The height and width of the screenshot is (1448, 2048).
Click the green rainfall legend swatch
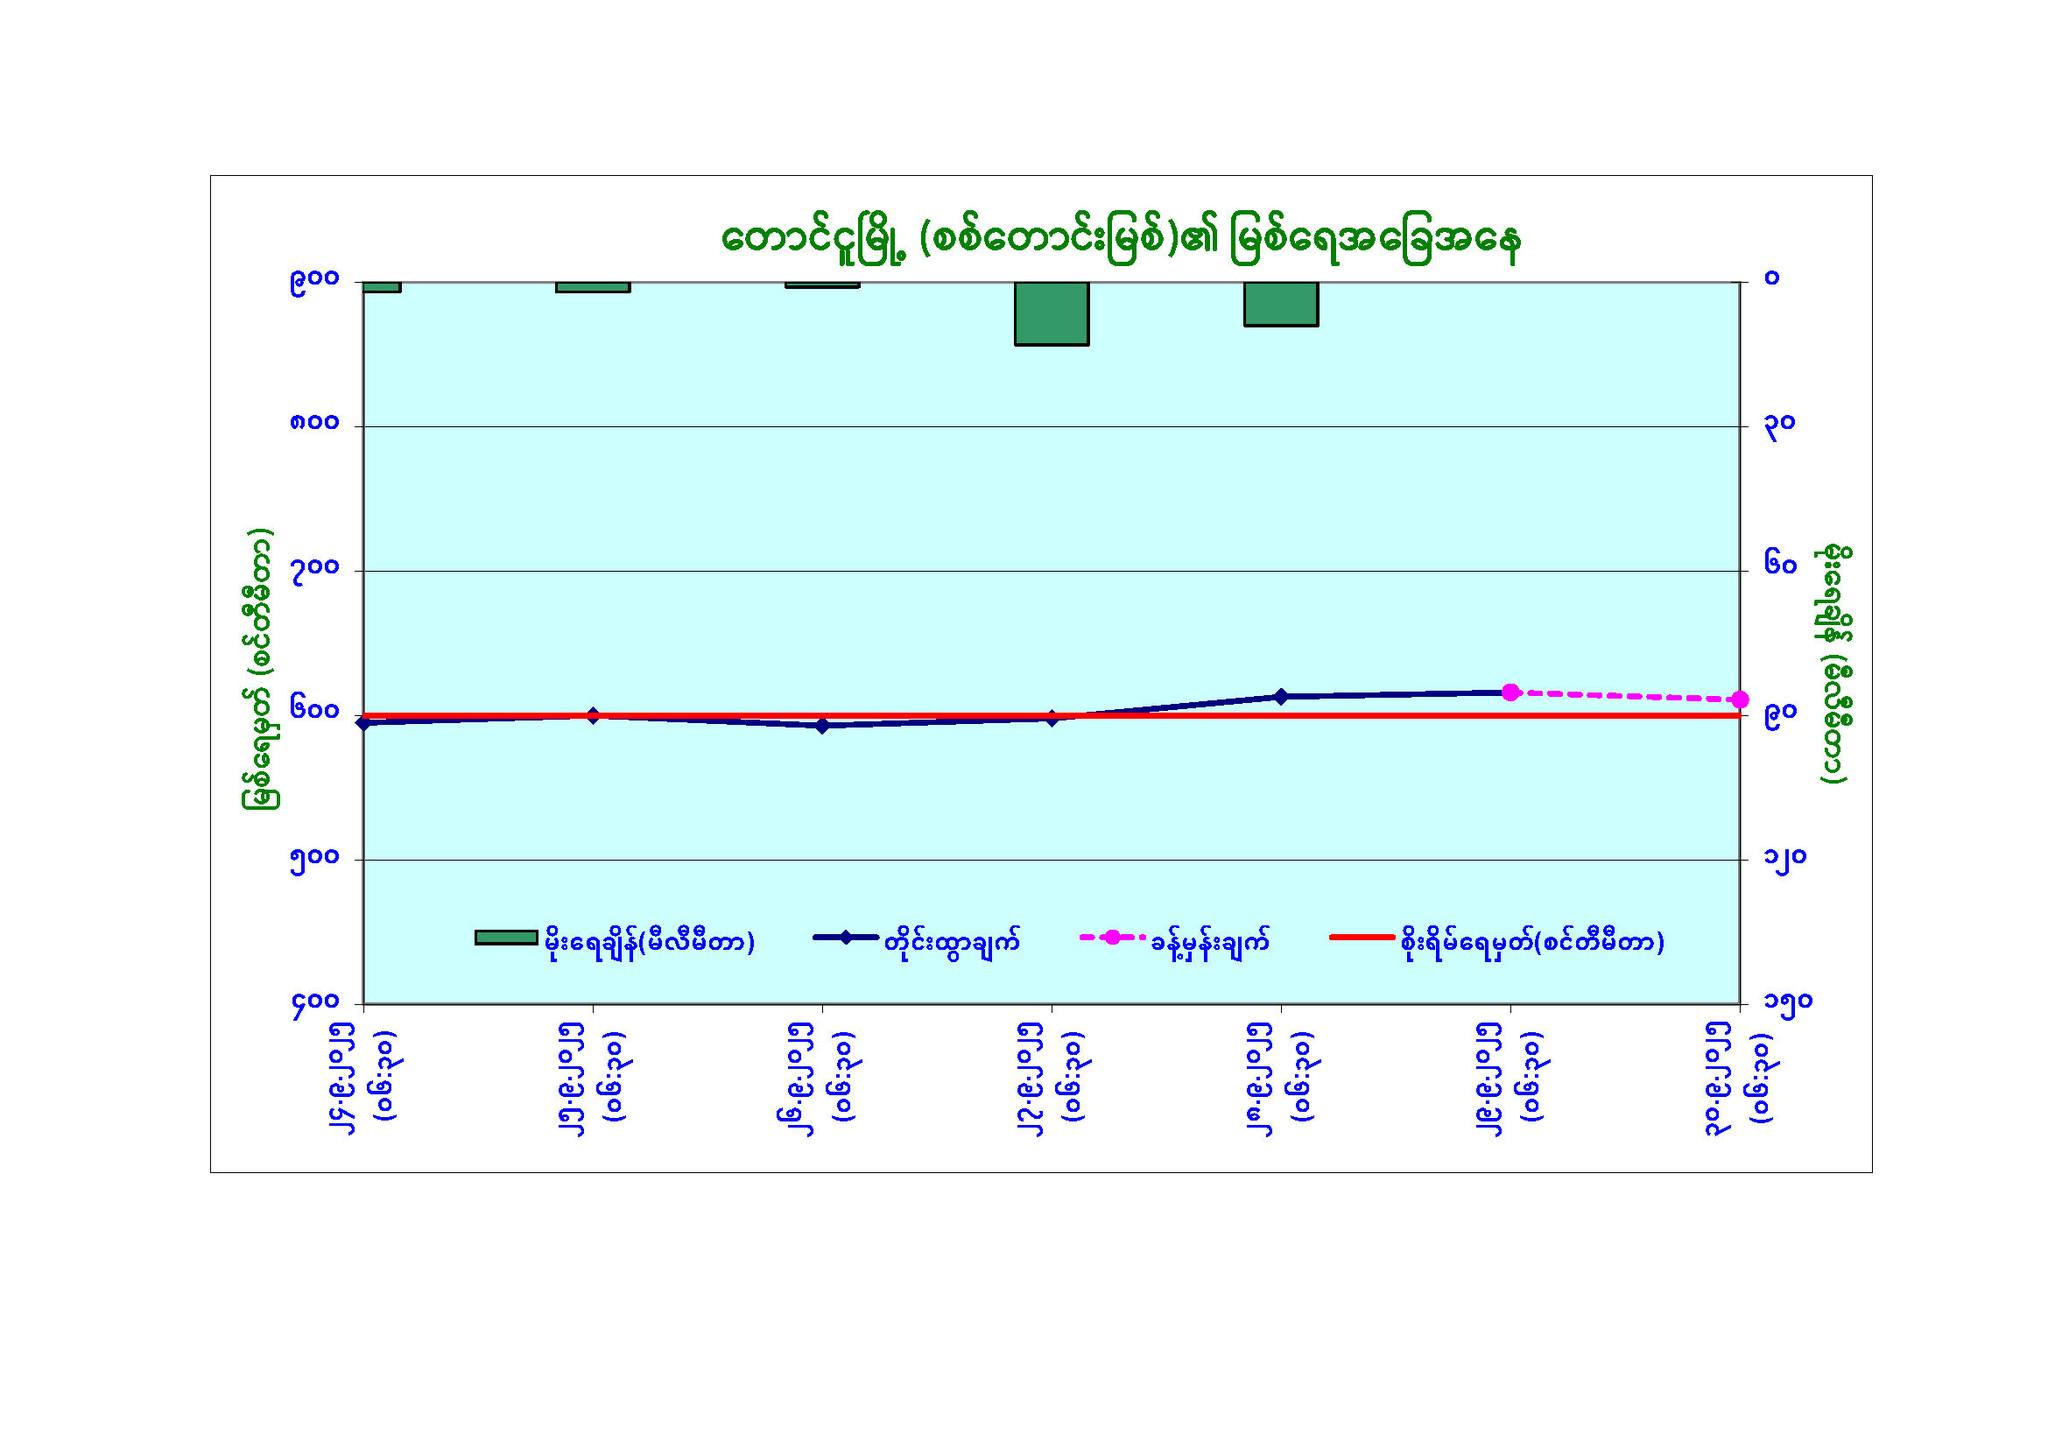pyautogui.click(x=506, y=937)
